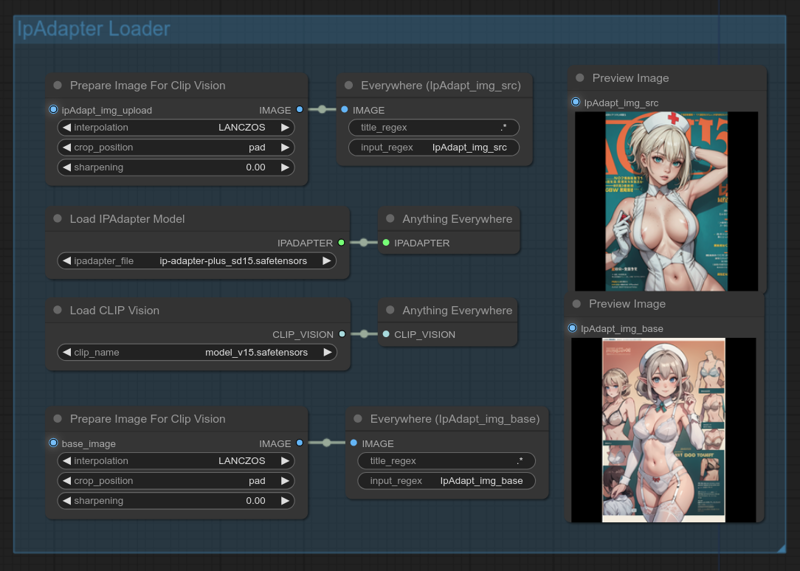Open LANCZOS interpolation list in base_image node

176,460
